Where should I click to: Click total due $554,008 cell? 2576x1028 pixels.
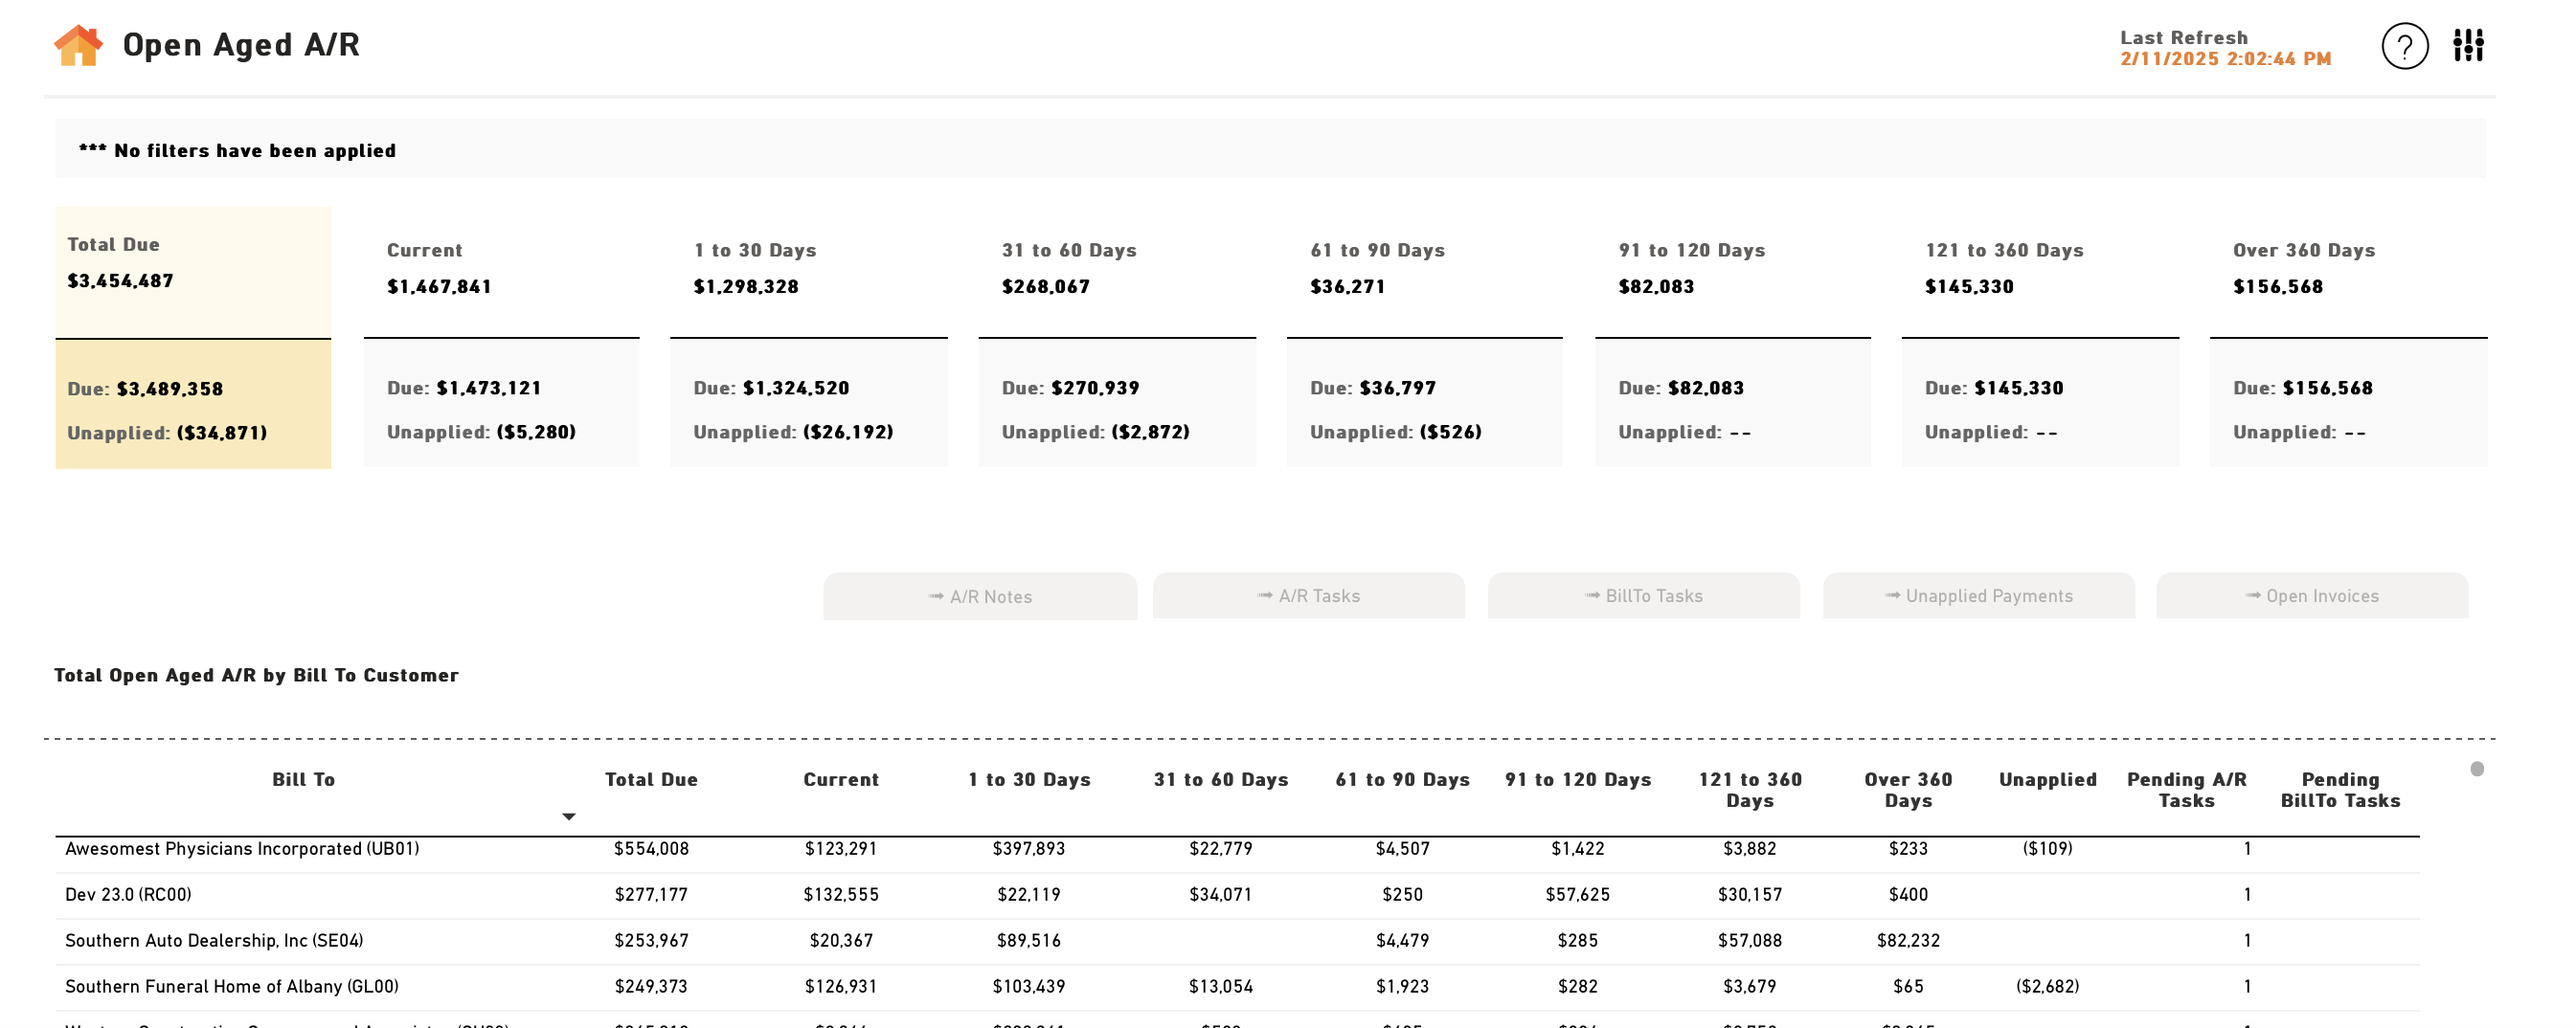(x=651, y=849)
